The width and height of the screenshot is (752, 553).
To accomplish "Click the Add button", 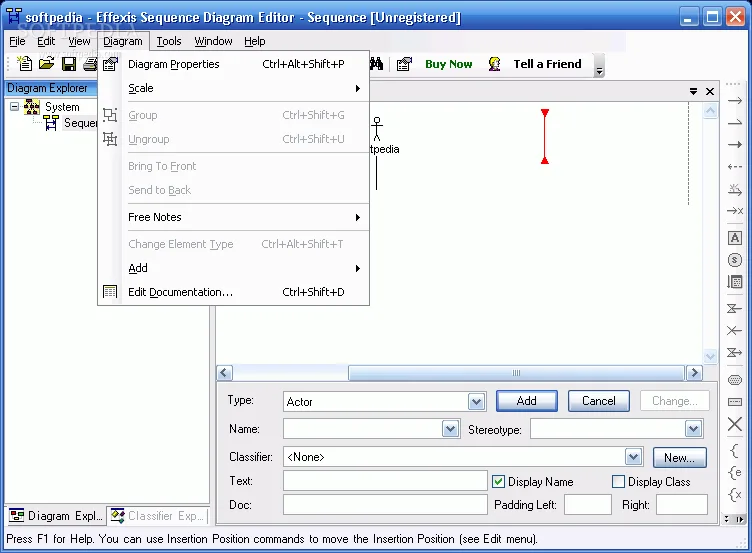I will click(527, 401).
